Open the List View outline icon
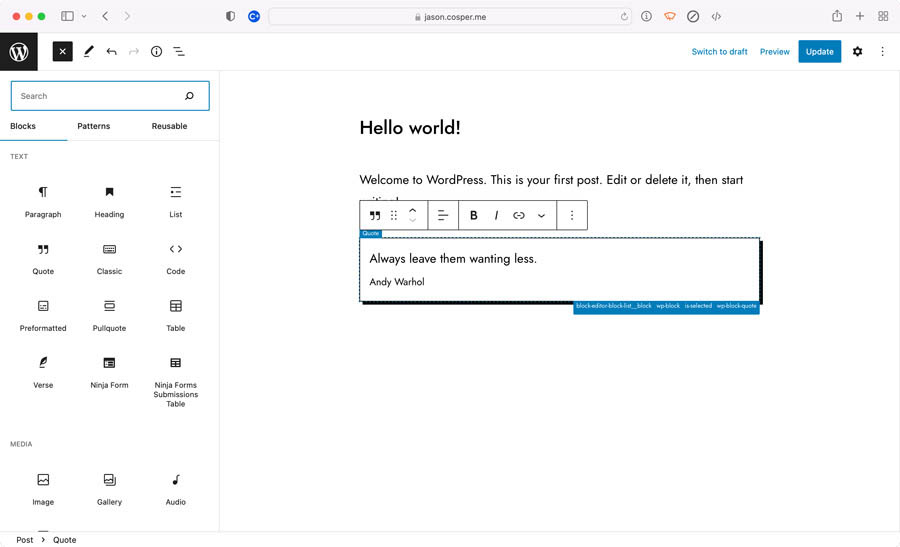 point(179,52)
